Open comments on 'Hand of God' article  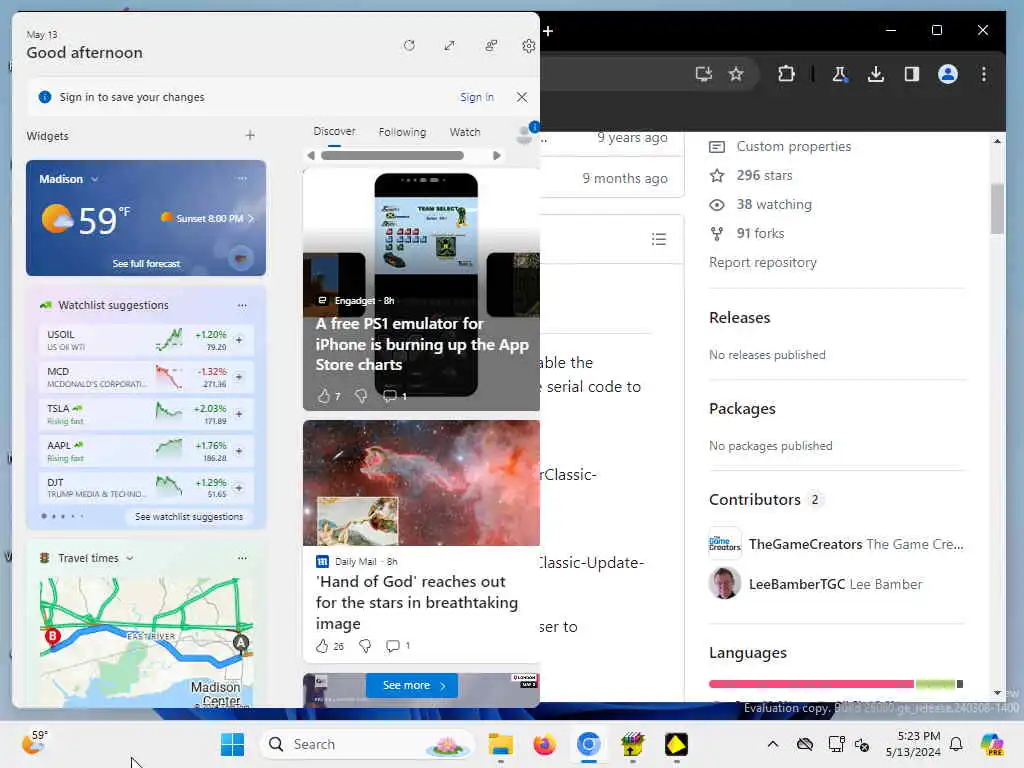pos(392,647)
